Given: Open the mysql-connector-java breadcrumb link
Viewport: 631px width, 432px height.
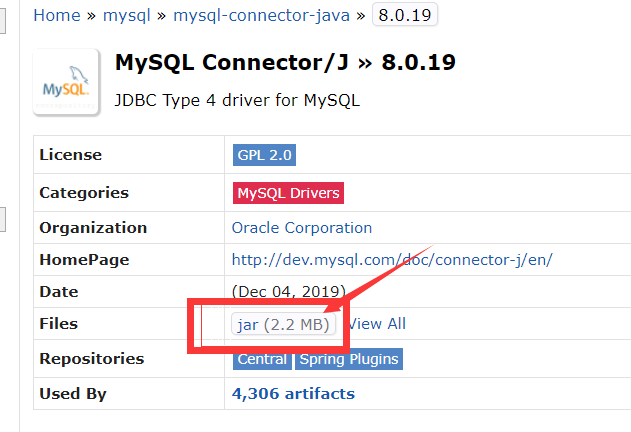Looking at the screenshot, I should tap(261, 16).
